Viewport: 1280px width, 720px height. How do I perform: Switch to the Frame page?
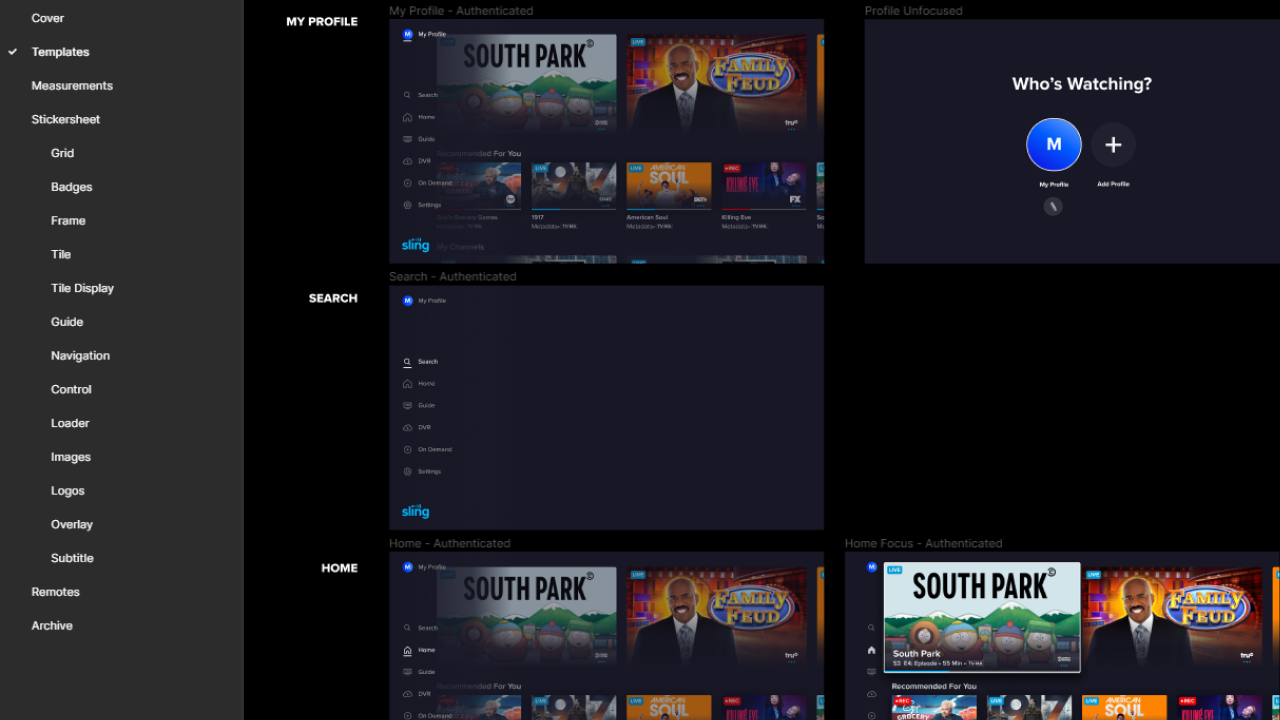(68, 221)
